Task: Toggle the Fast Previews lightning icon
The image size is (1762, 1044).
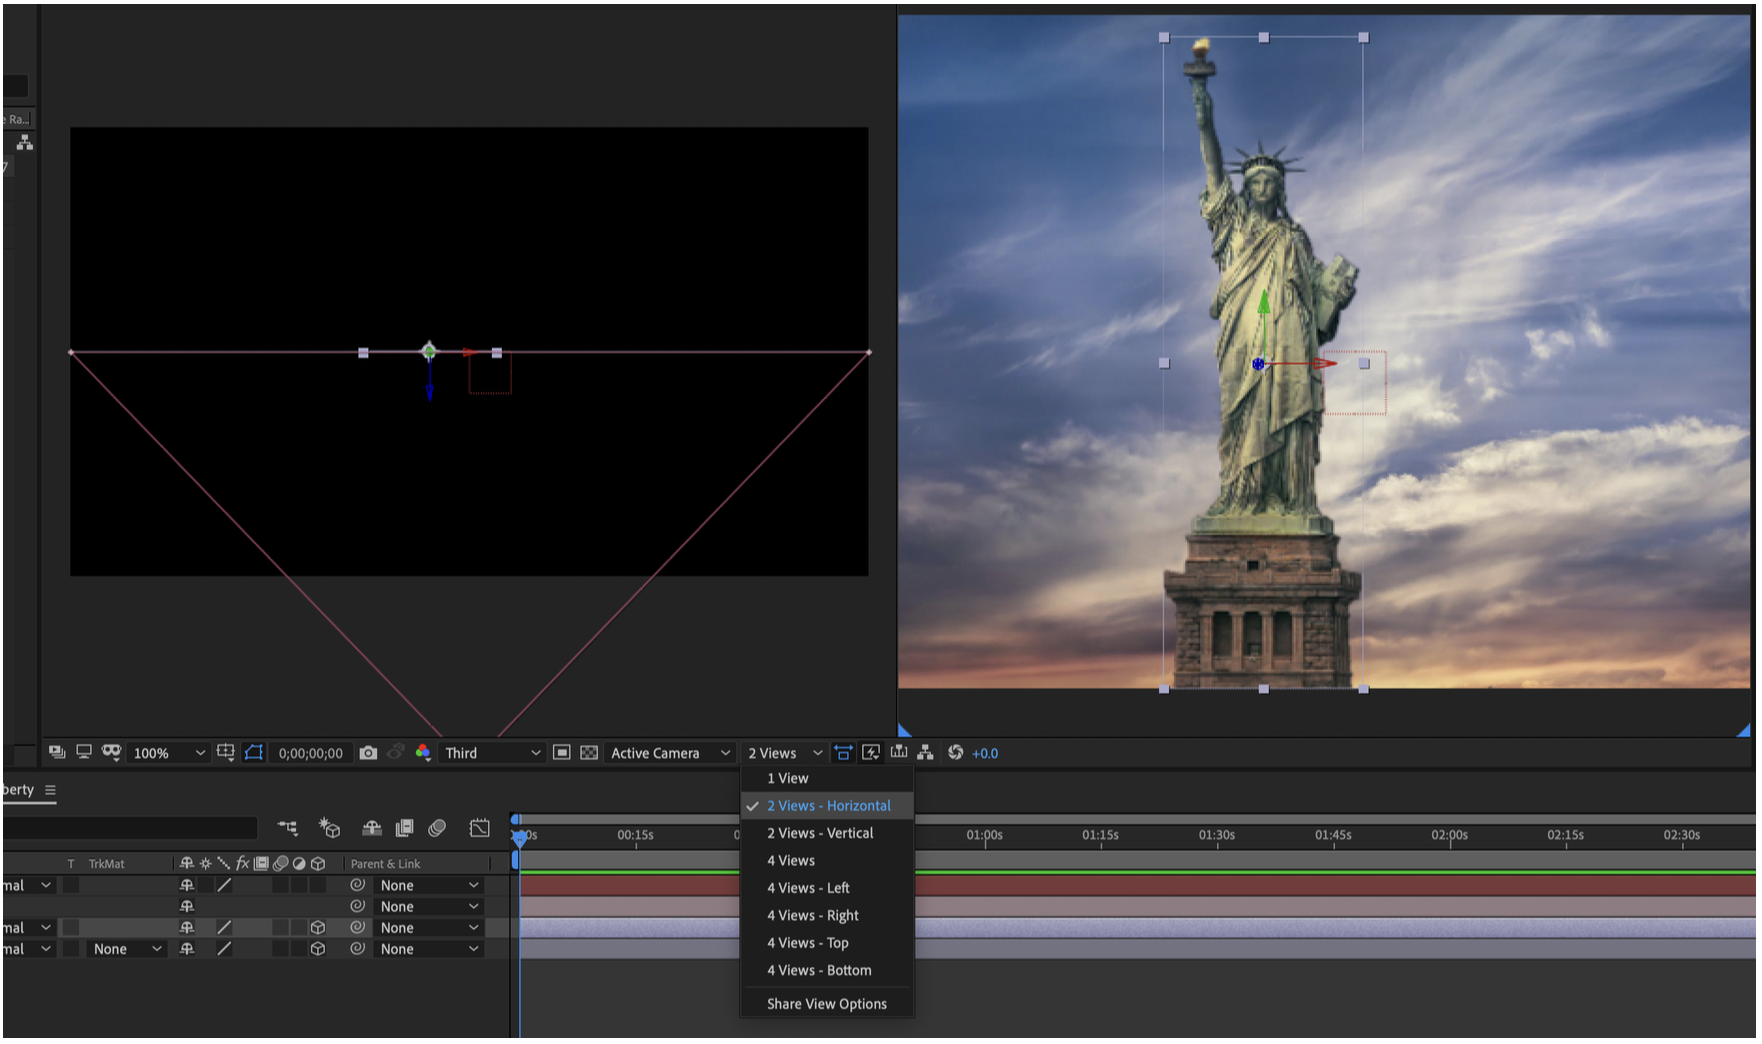Action: (x=871, y=753)
